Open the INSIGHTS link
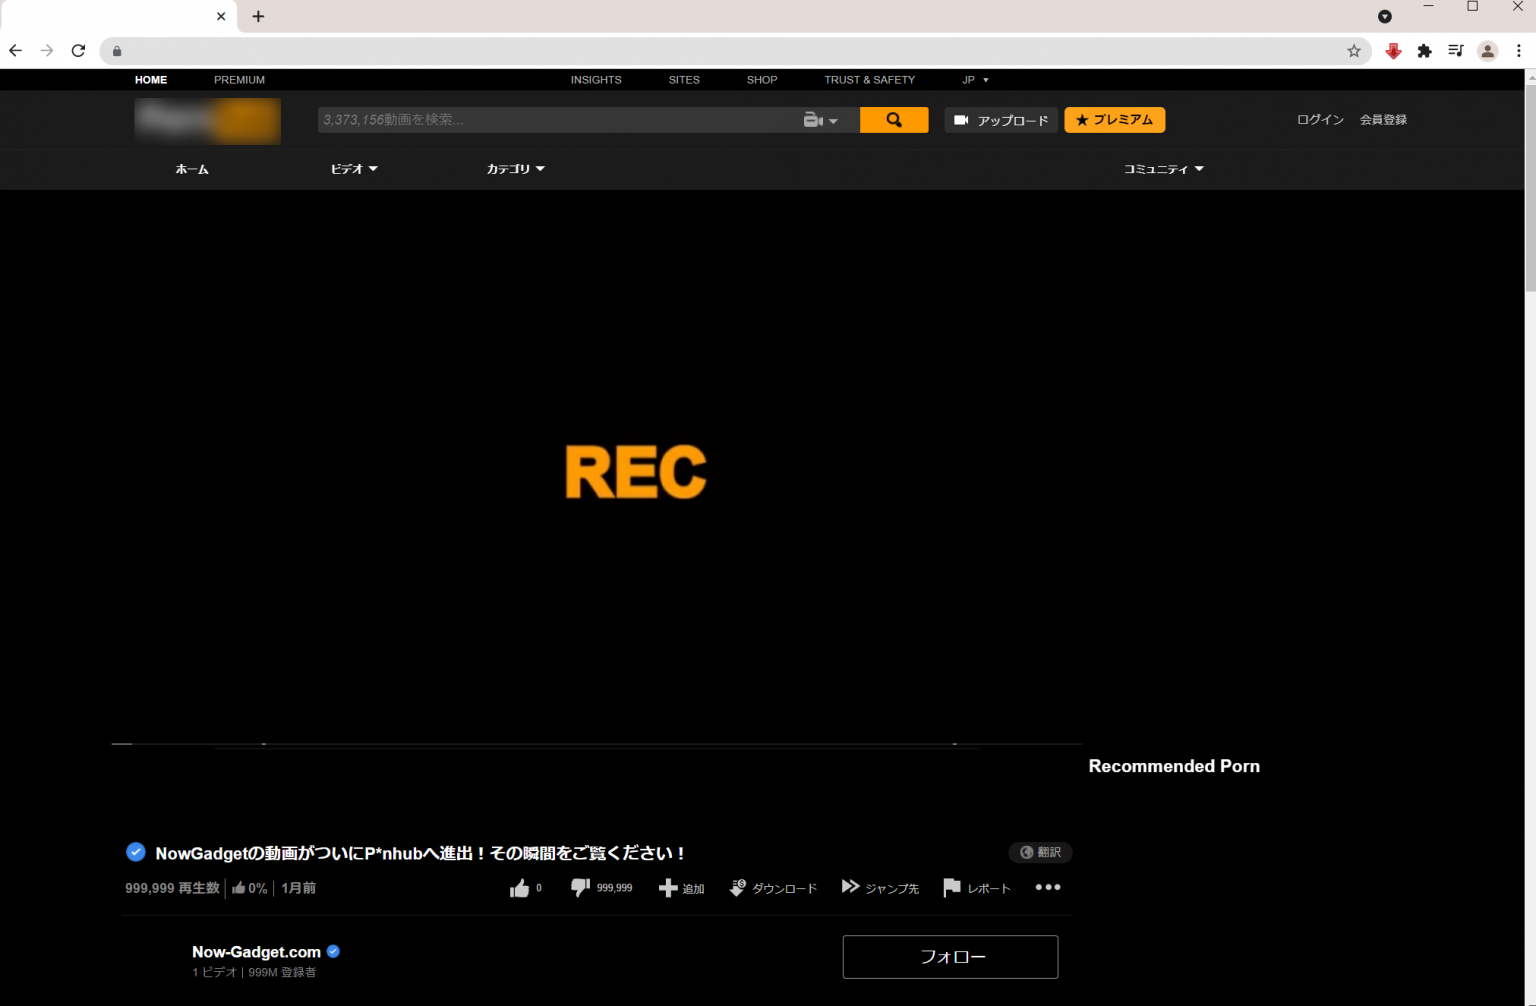Viewport: 1536px width, 1006px height. coord(596,80)
